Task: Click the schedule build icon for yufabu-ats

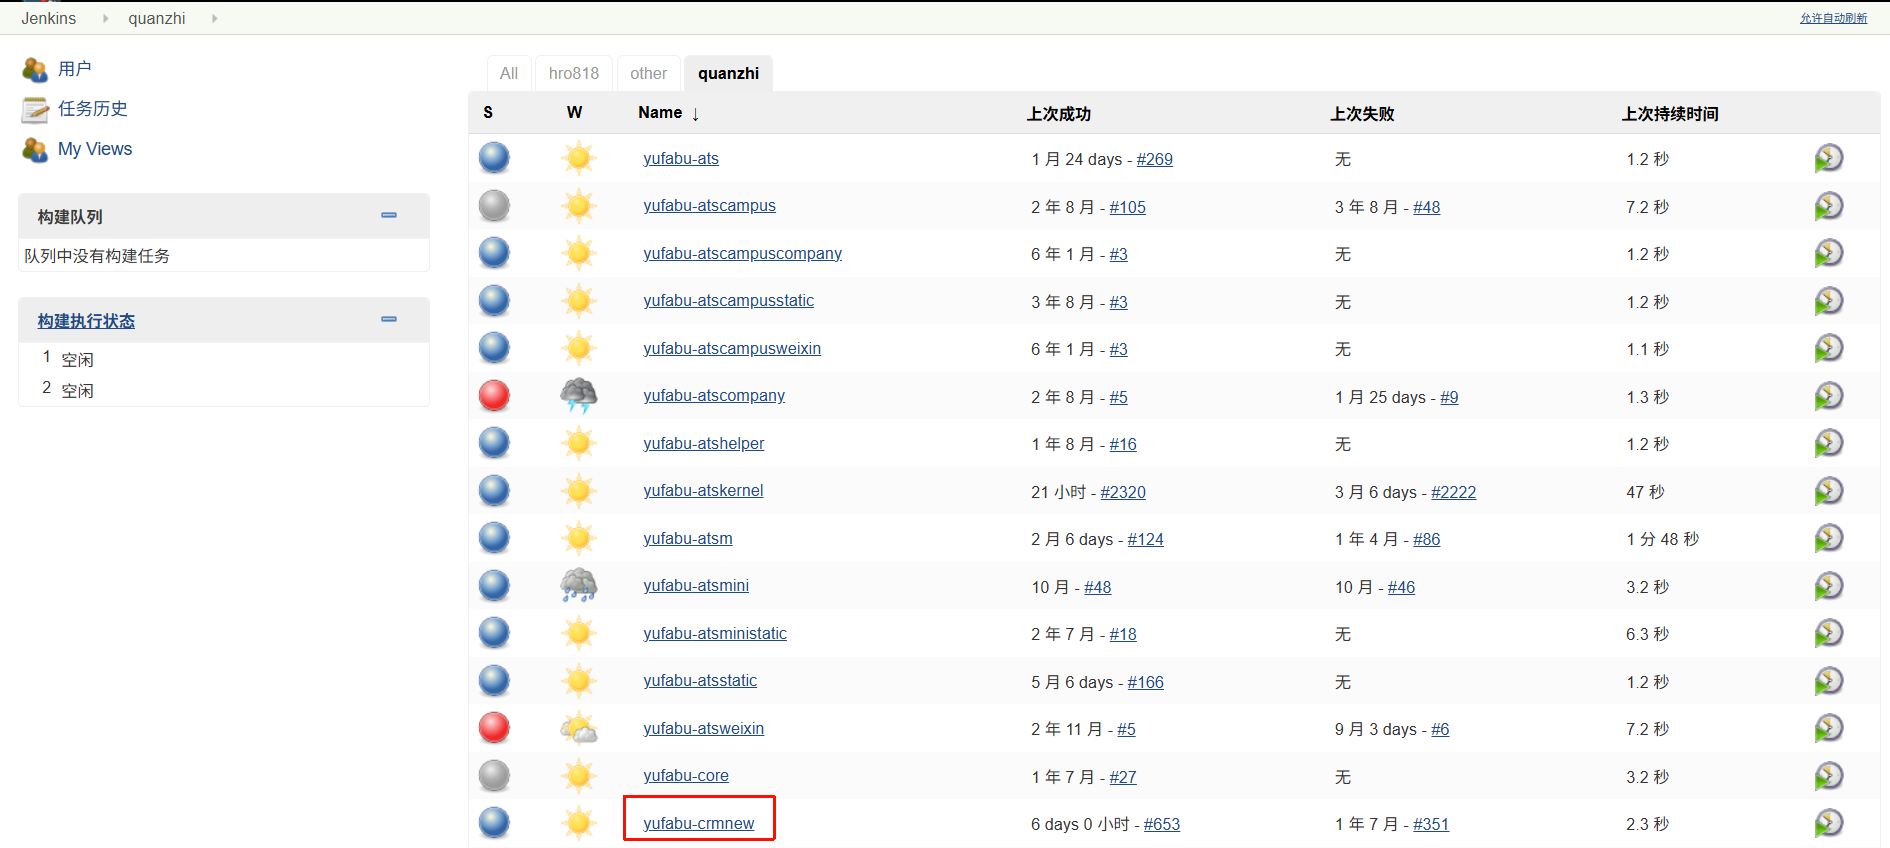Action: click(x=1828, y=158)
